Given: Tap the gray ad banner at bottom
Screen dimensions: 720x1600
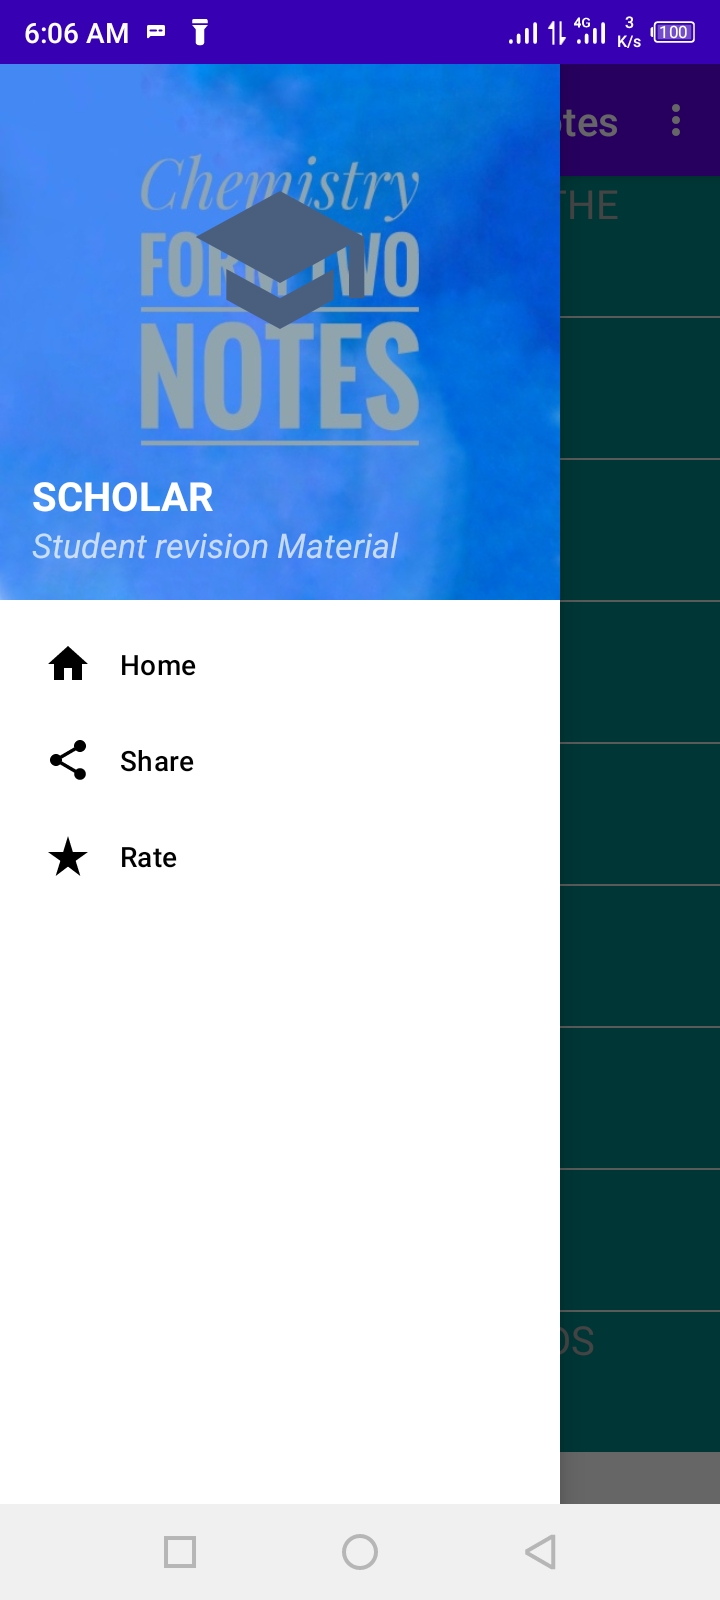Looking at the screenshot, I should click(x=640, y=1478).
